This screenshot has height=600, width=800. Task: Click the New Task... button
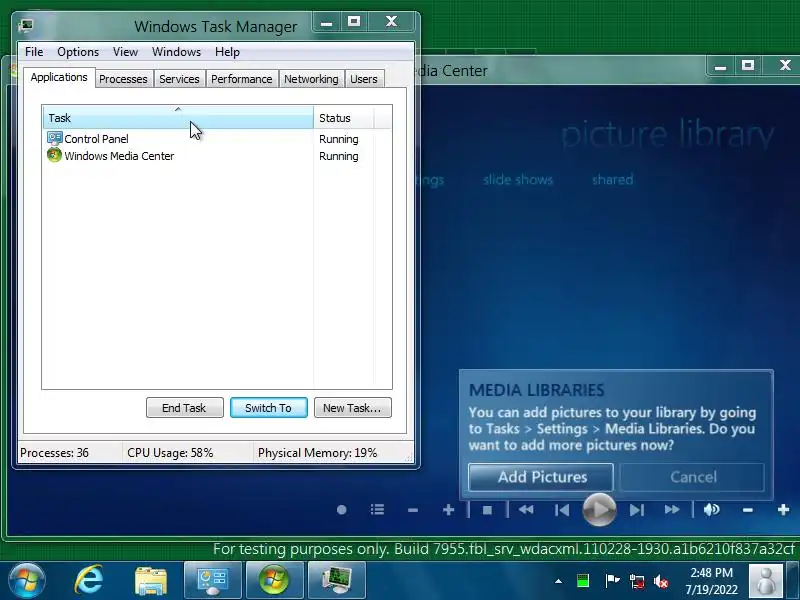(x=353, y=408)
